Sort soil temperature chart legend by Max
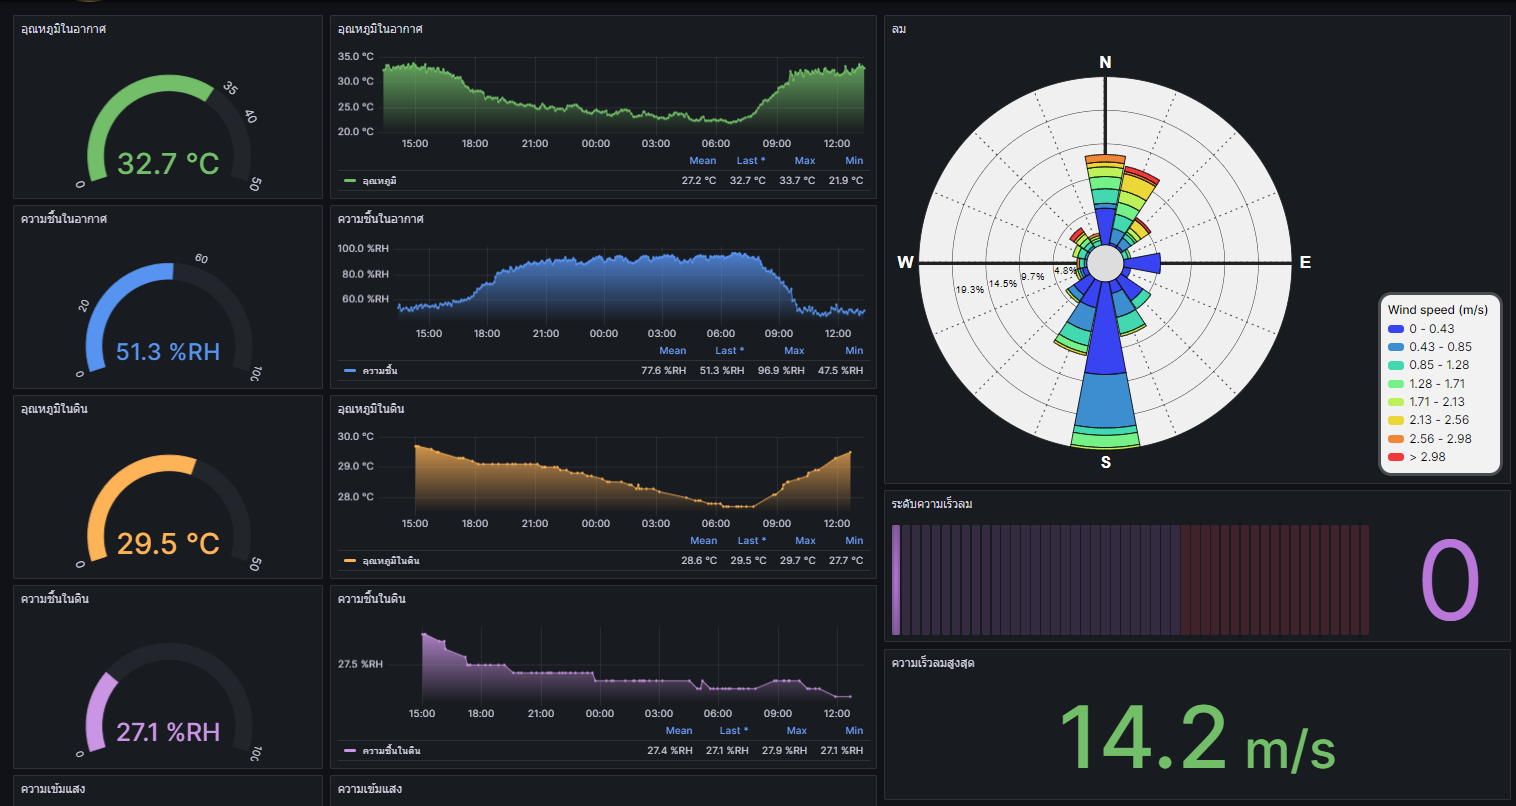The image size is (1516, 806). (x=805, y=540)
